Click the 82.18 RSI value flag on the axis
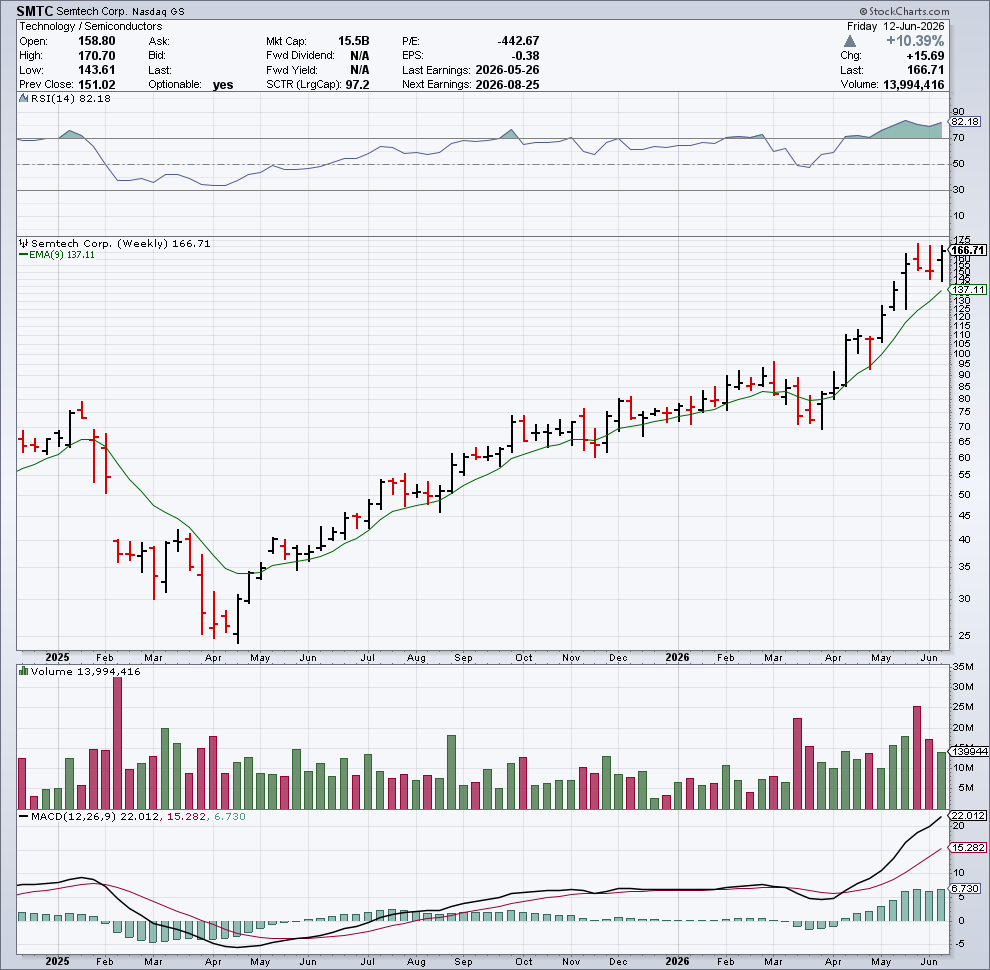 coord(966,122)
